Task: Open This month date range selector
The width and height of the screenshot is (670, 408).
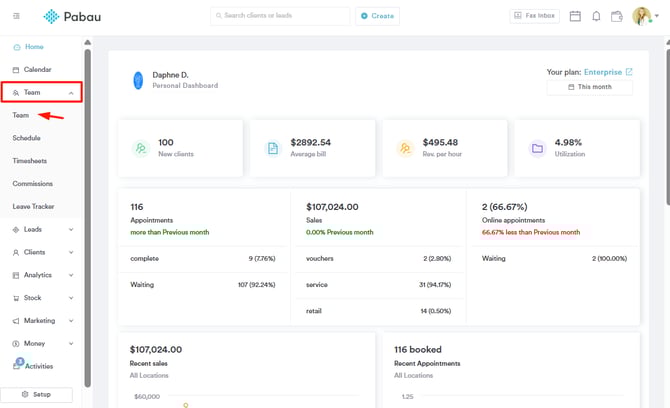Action: pos(590,87)
